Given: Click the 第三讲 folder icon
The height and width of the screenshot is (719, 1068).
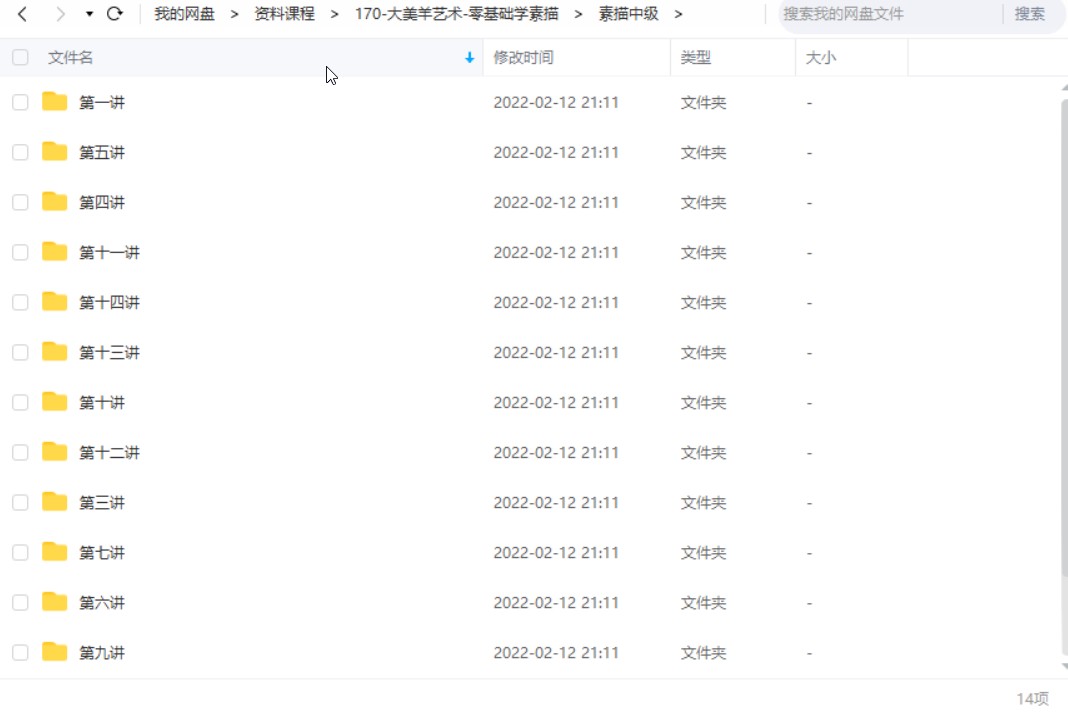Looking at the screenshot, I should click(x=54, y=502).
